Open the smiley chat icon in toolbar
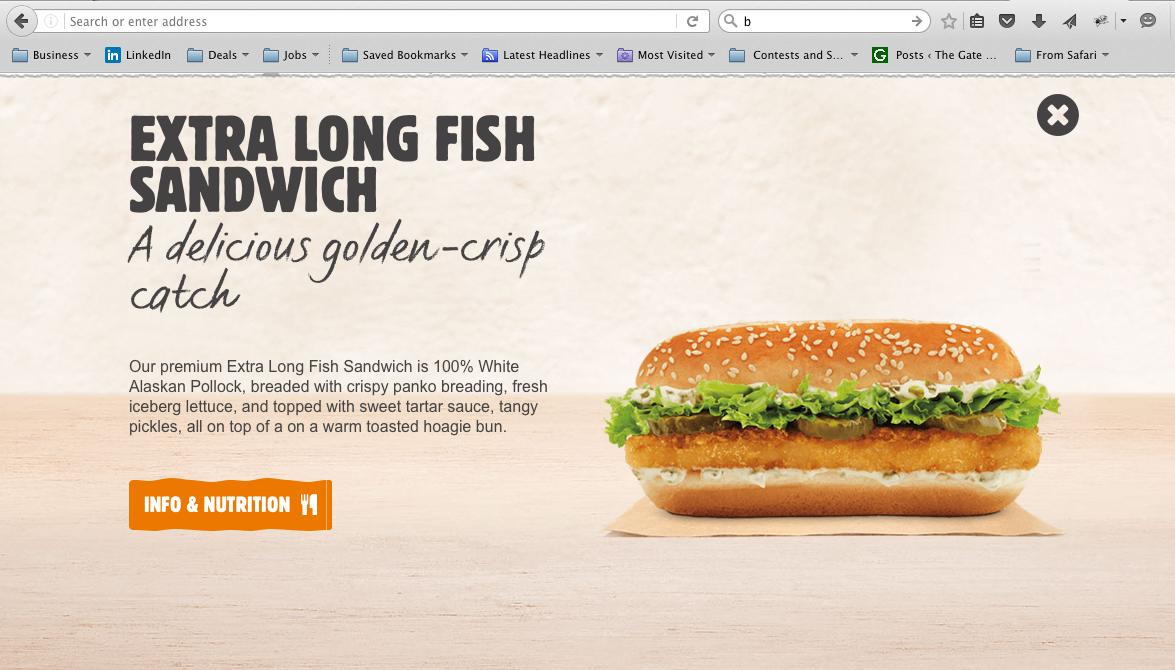Viewport: 1175px width, 670px height. tap(1147, 21)
